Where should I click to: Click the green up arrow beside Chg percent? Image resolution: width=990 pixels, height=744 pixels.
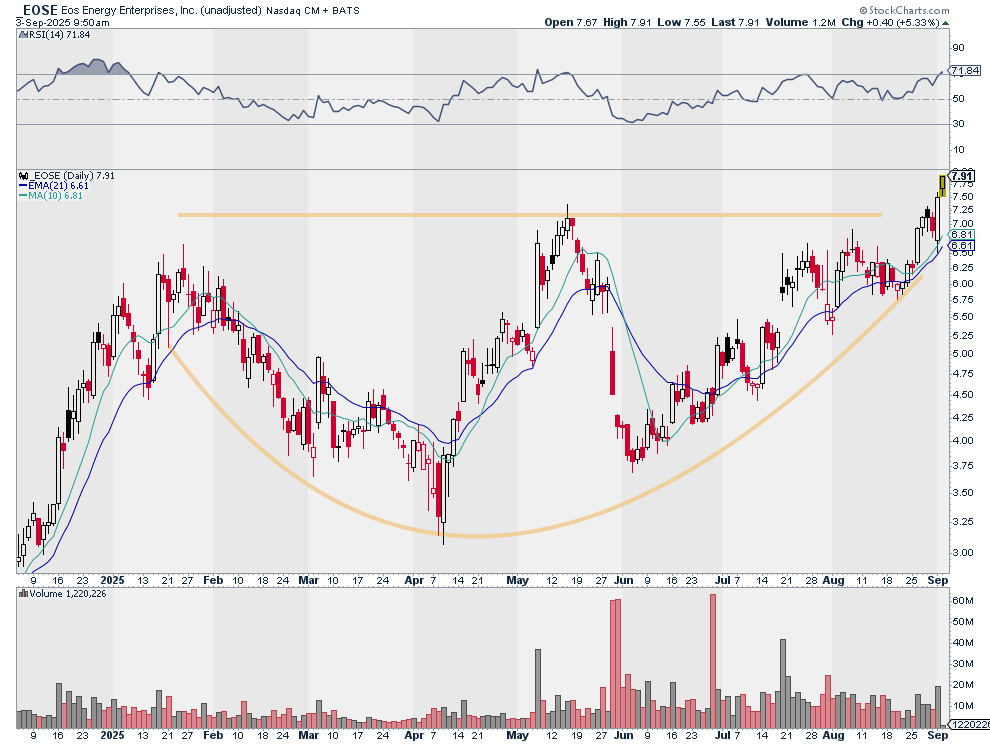[945, 23]
